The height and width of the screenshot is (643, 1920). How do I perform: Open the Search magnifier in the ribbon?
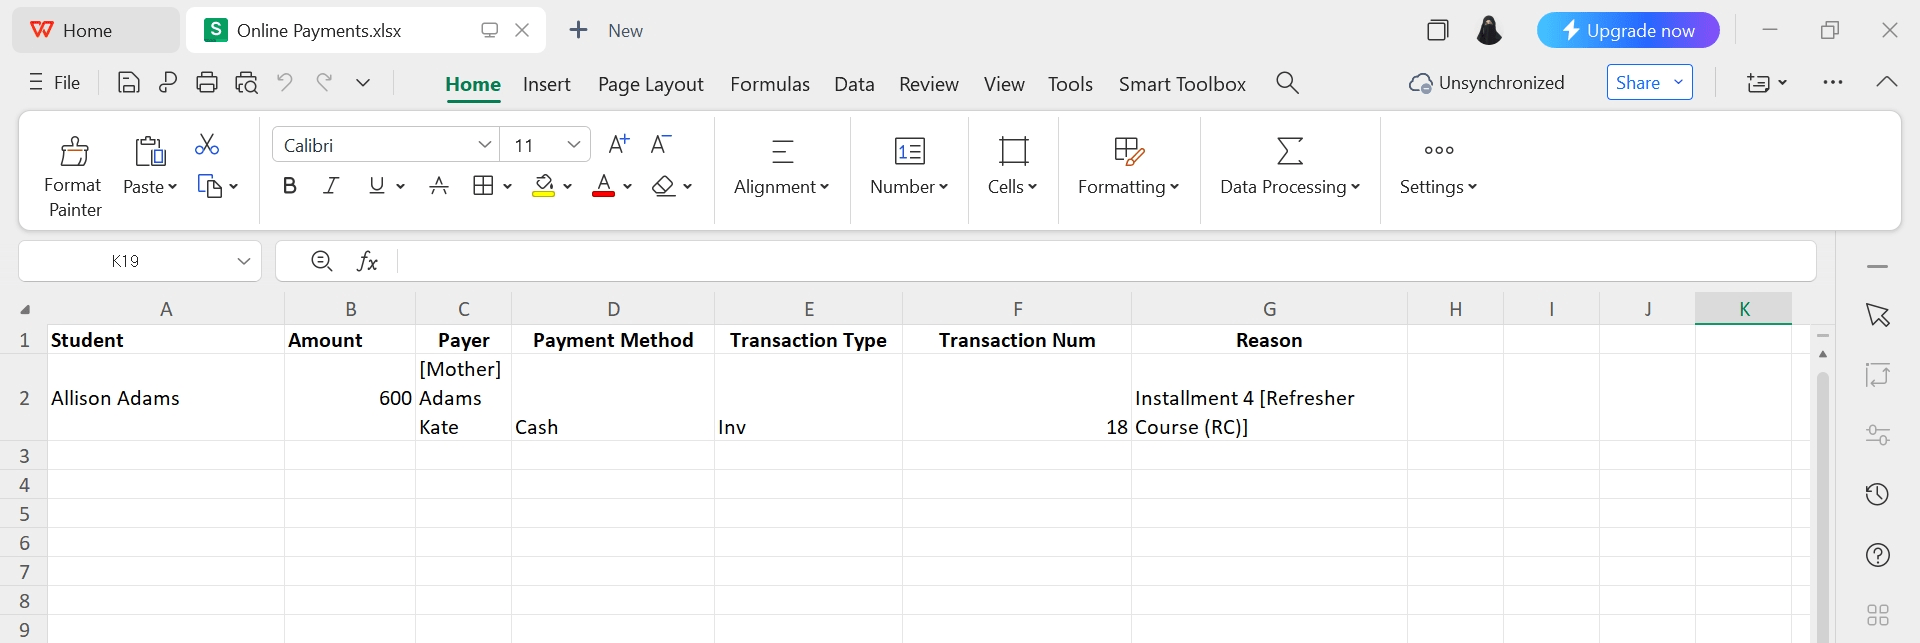(1287, 83)
